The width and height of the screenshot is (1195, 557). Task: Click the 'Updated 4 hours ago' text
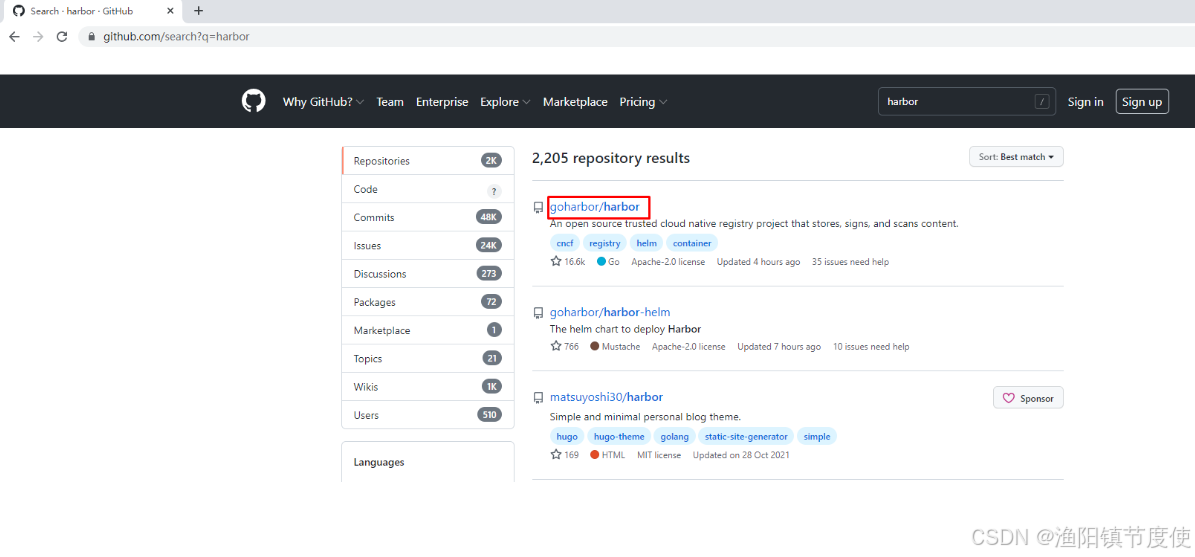(758, 261)
